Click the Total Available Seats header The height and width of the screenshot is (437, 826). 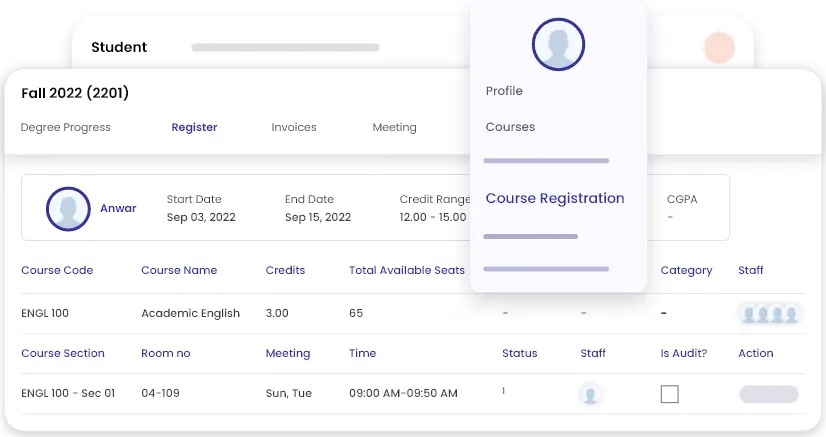coord(407,270)
